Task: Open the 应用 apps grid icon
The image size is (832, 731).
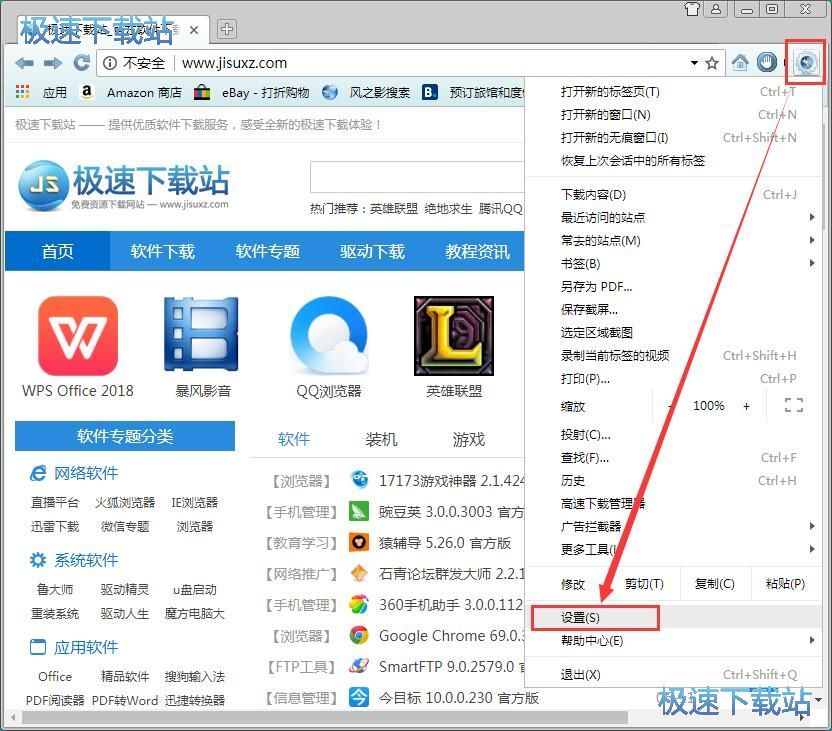Action: click(x=22, y=92)
